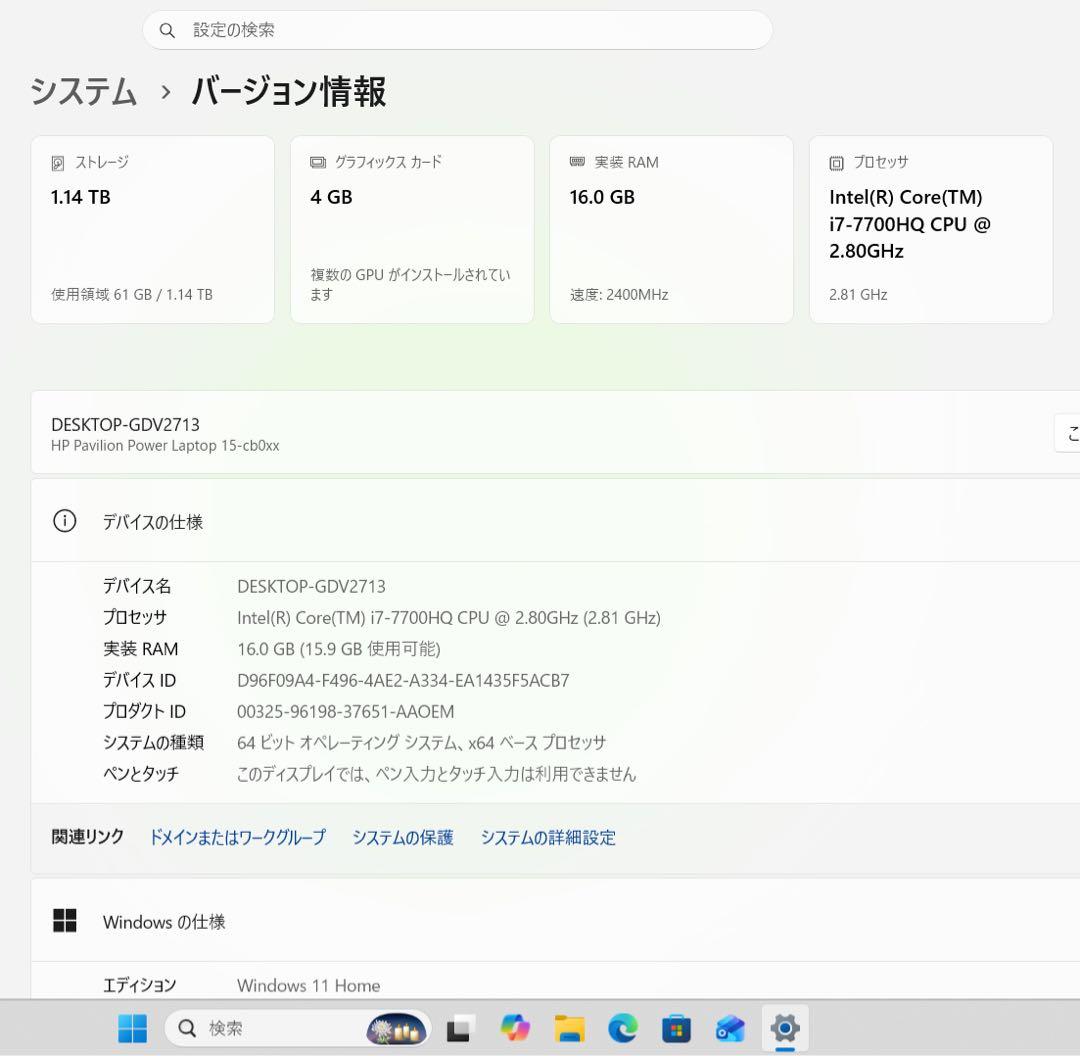
Task: Collapse the Windows の仕様 section header
Action: point(555,920)
